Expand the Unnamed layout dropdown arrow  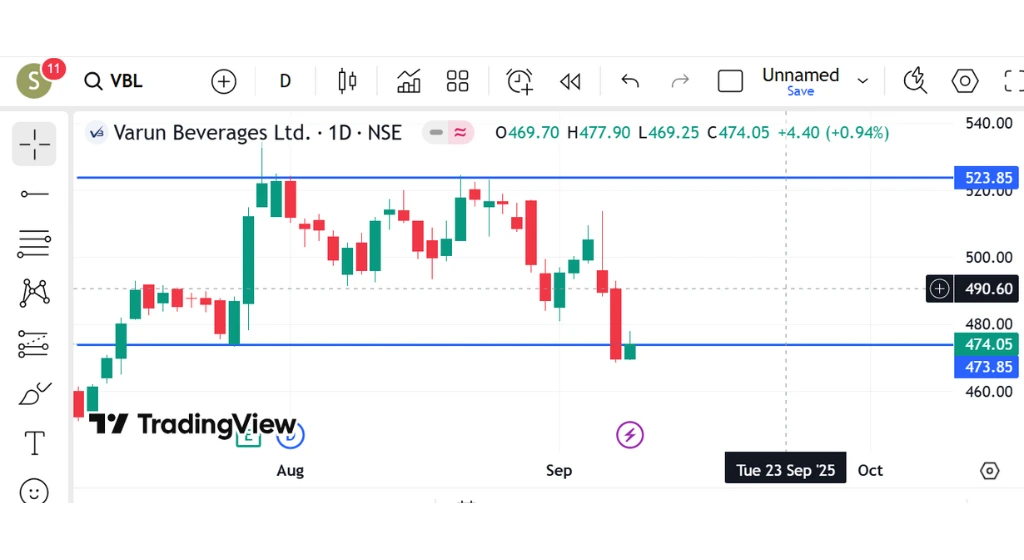[863, 81]
